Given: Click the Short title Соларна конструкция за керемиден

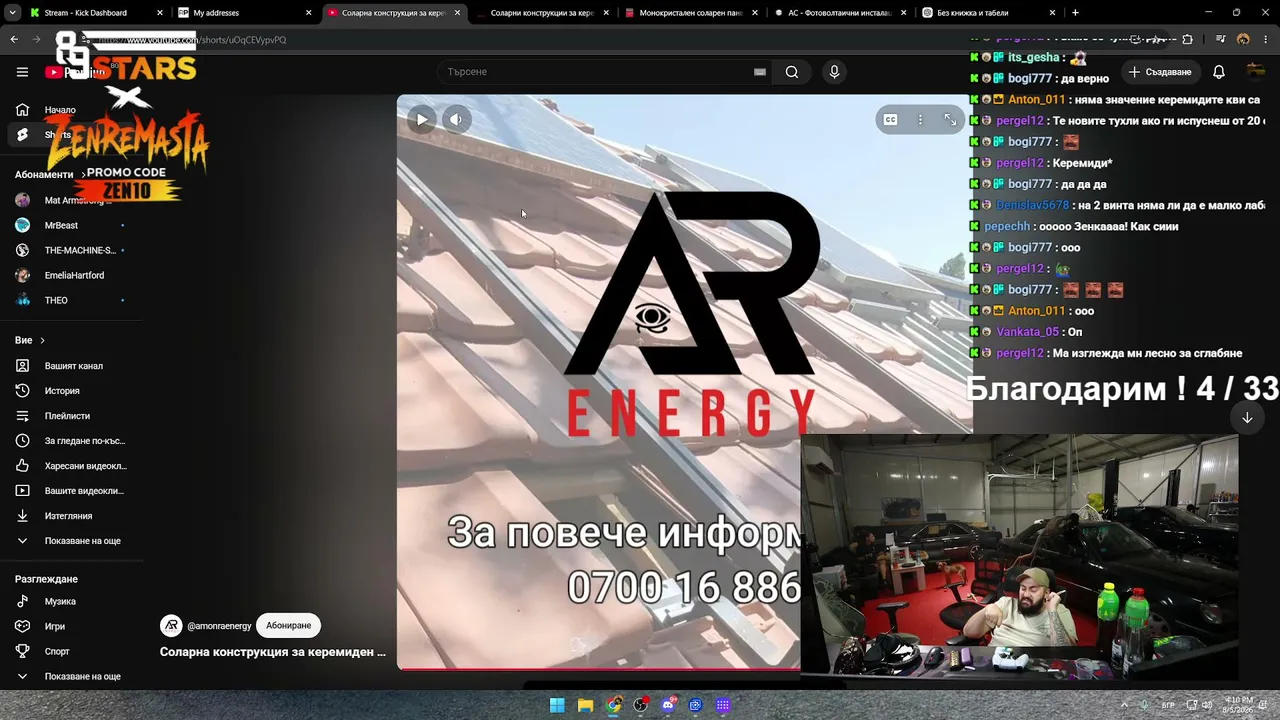Looking at the screenshot, I should point(273,652).
